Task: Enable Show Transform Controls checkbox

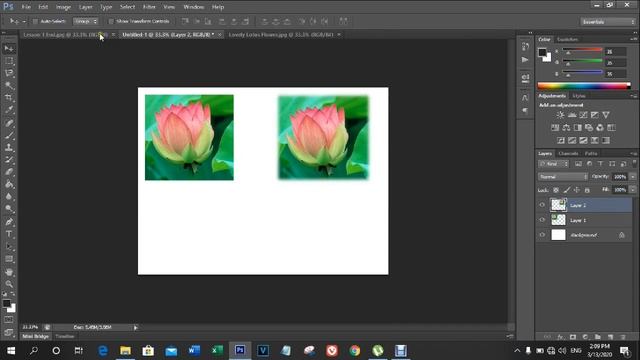Action: (x=111, y=21)
